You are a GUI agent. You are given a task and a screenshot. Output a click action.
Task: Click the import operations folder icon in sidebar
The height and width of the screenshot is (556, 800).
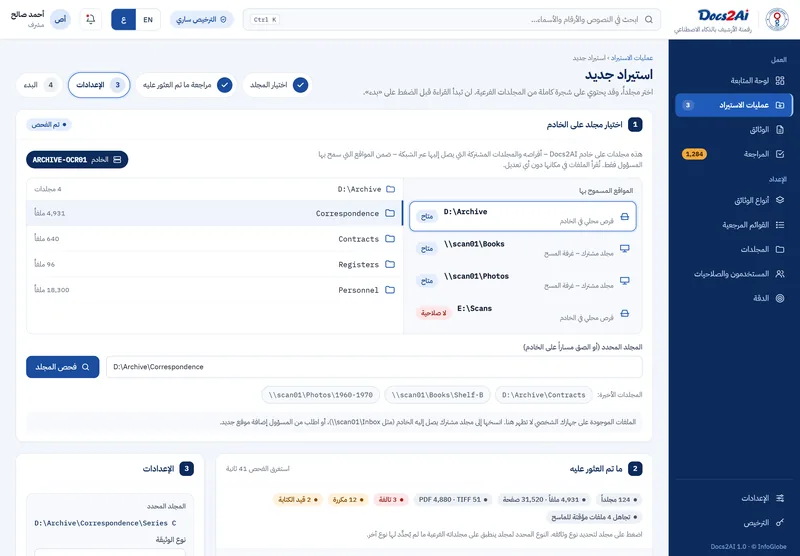point(780,105)
